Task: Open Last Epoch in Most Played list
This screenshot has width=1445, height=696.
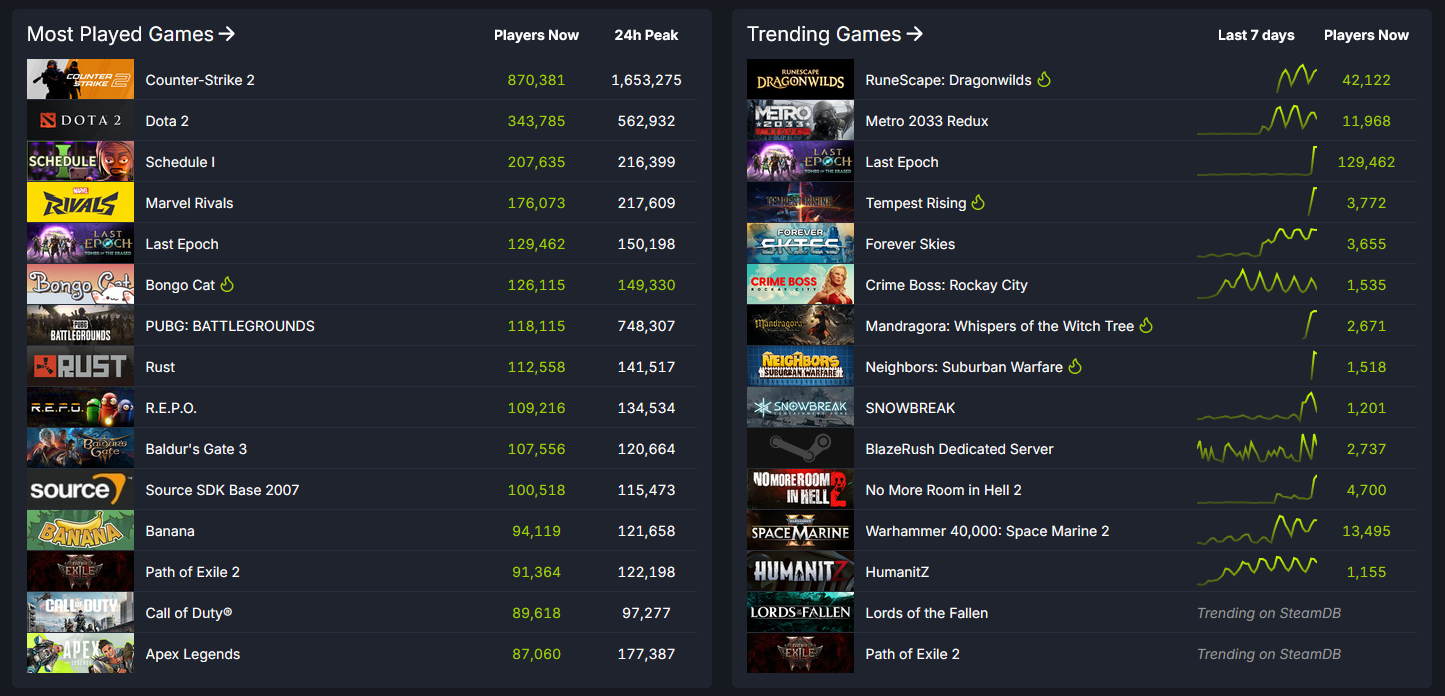Action: 182,244
